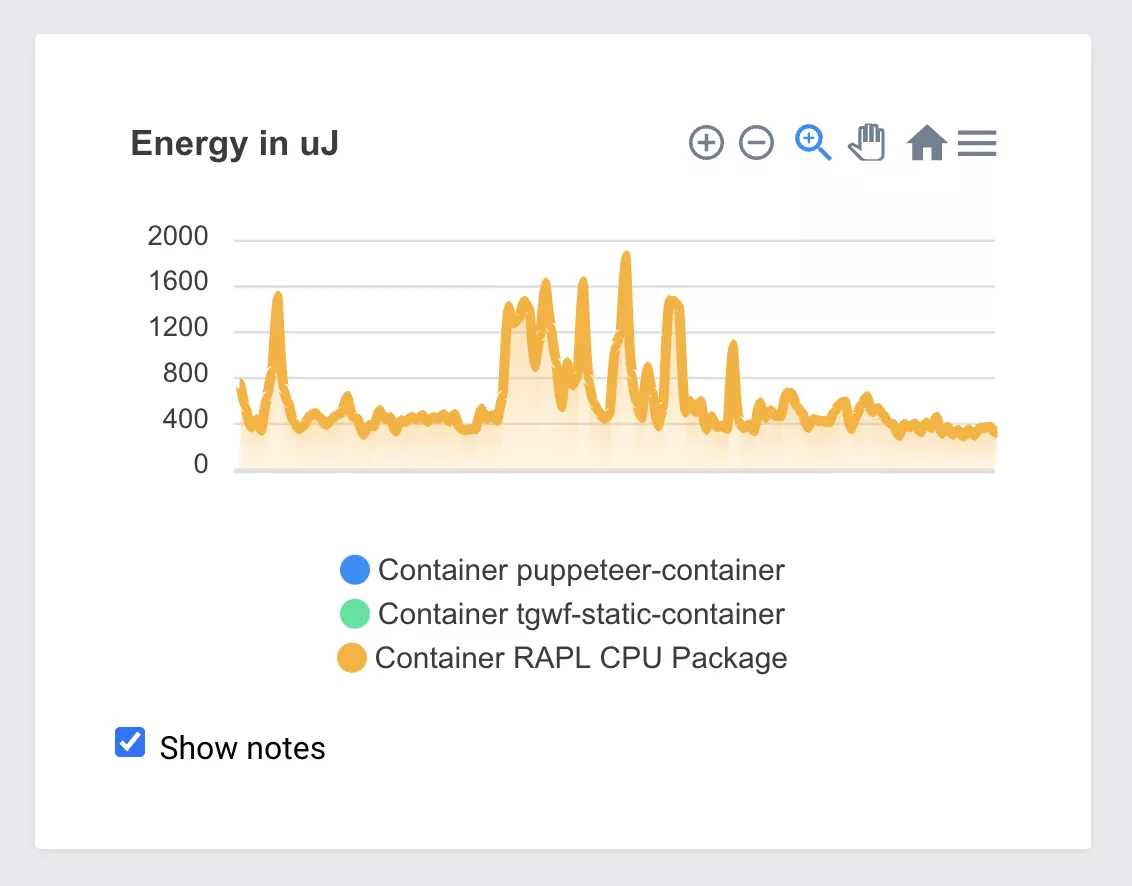Click the Container tgwf-static-container legend label

[x=581, y=614]
